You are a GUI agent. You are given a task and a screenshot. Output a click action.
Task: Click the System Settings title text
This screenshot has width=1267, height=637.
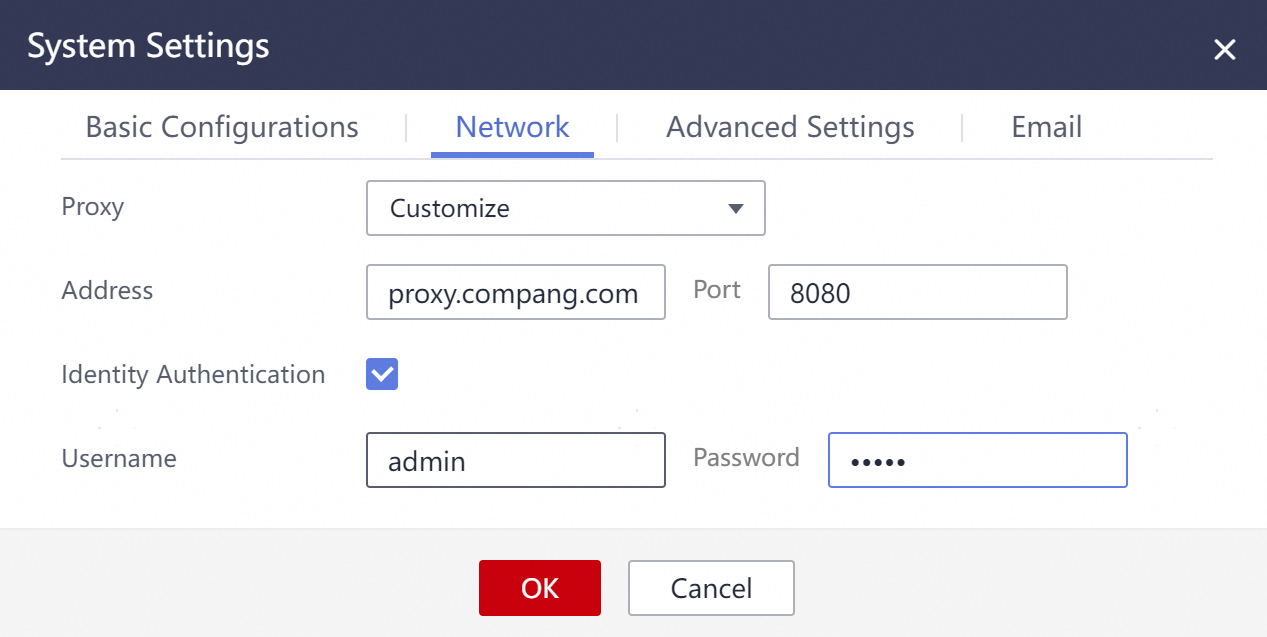click(148, 46)
